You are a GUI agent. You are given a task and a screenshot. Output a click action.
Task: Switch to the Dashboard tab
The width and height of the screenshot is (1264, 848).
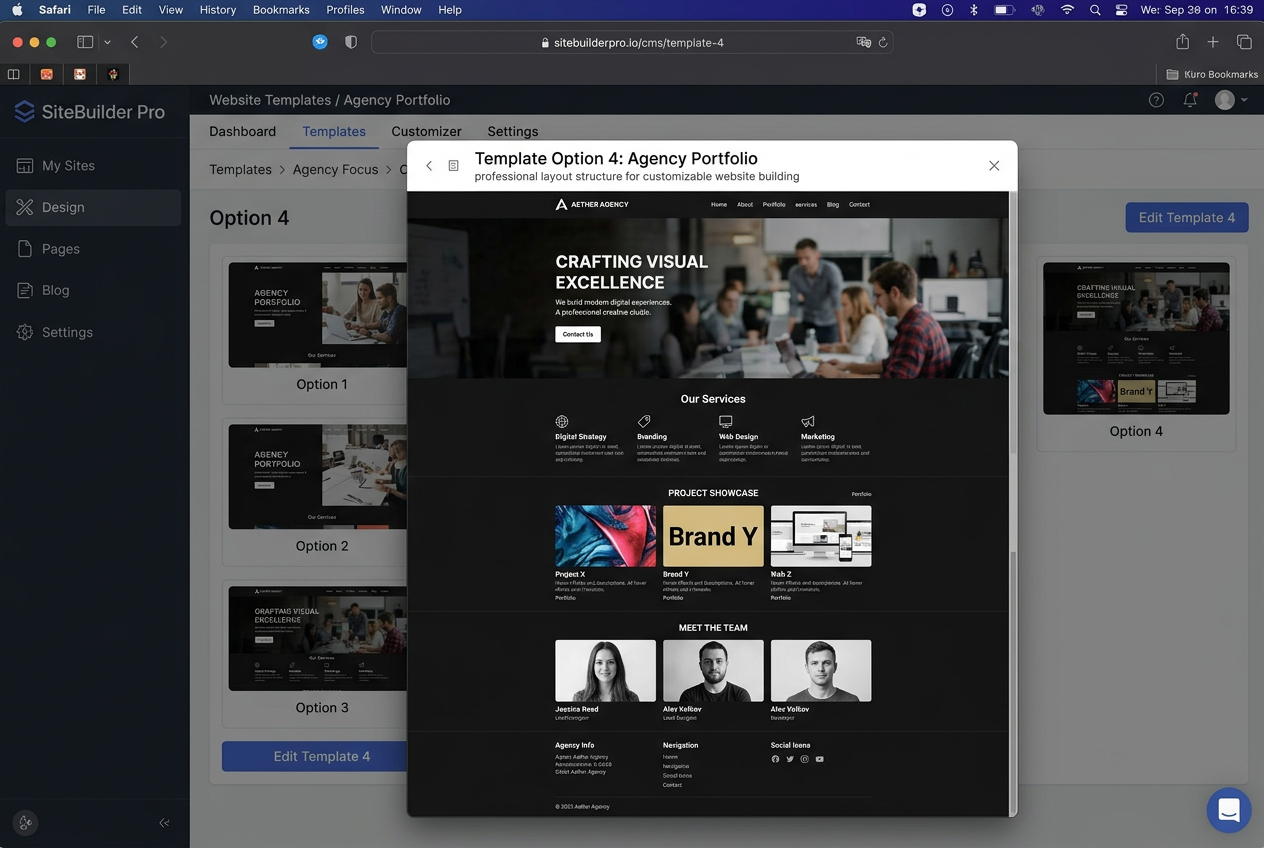pos(242,131)
